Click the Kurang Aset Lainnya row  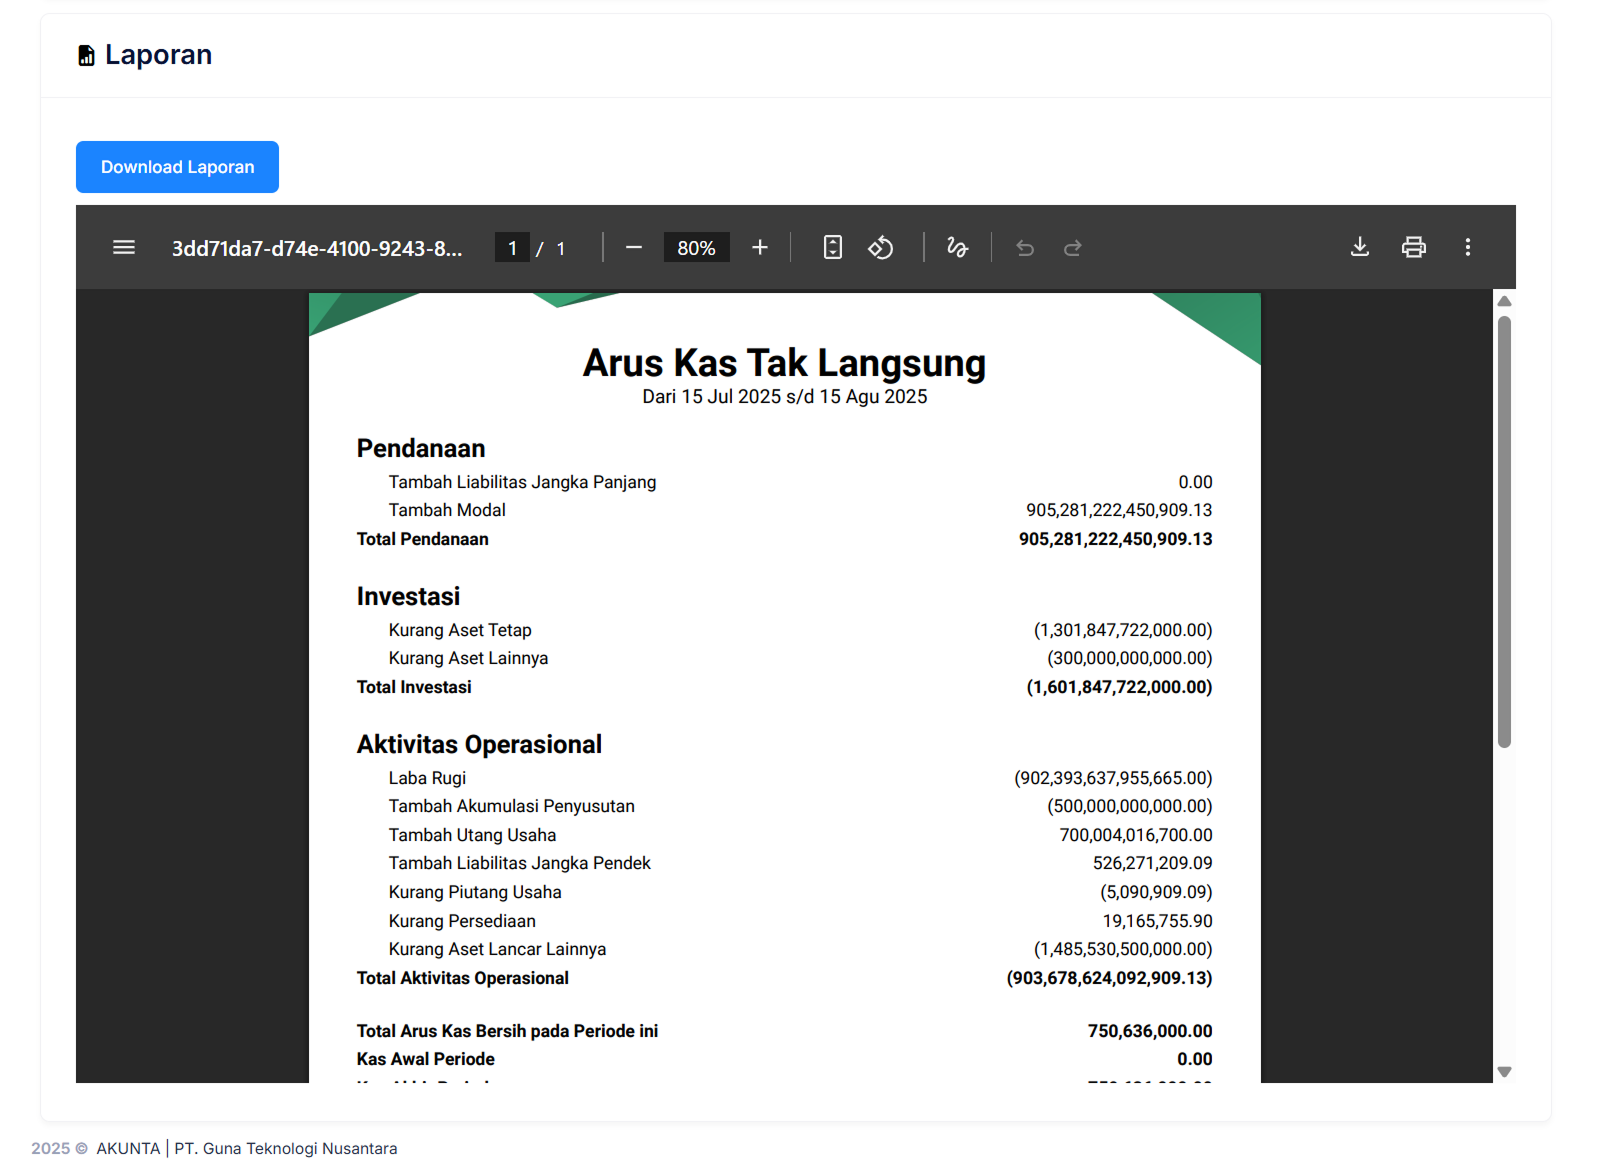pyautogui.click(x=784, y=658)
